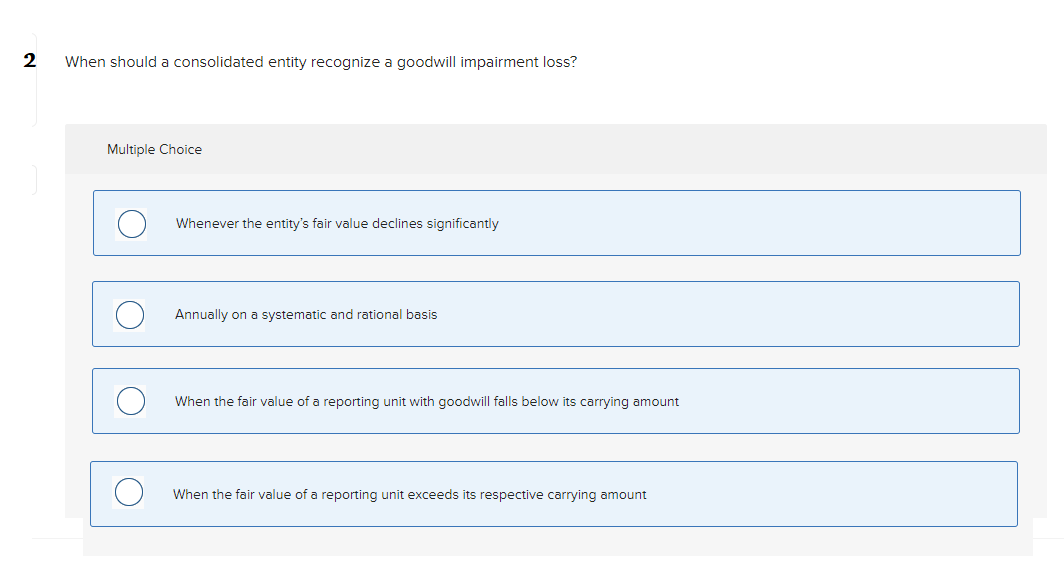Select the radio button for 'Whenever the entity's fair value declines significantly'
The width and height of the screenshot is (1064, 578).
pyautogui.click(x=131, y=224)
